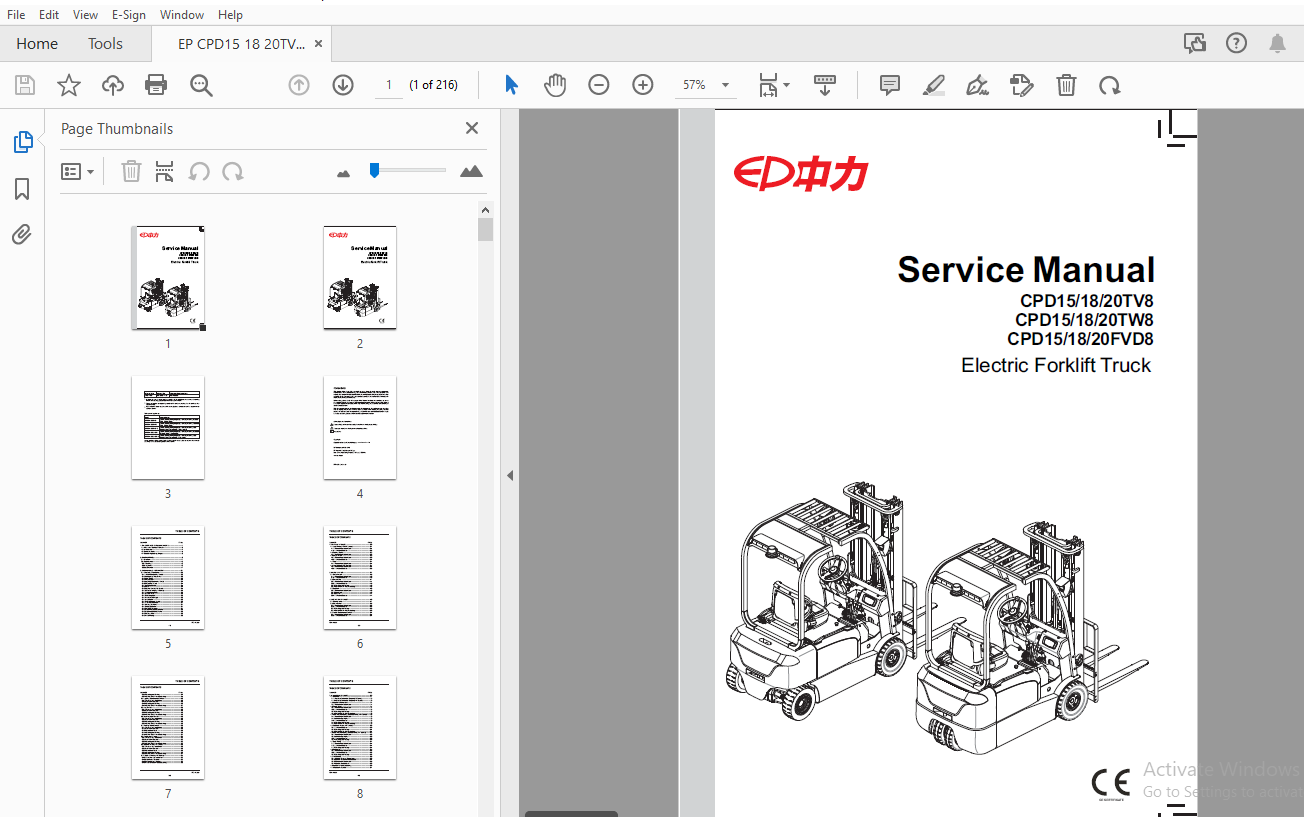Adjust the thumbnail size slider handle
The width and height of the screenshot is (1304, 817).
[374, 171]
